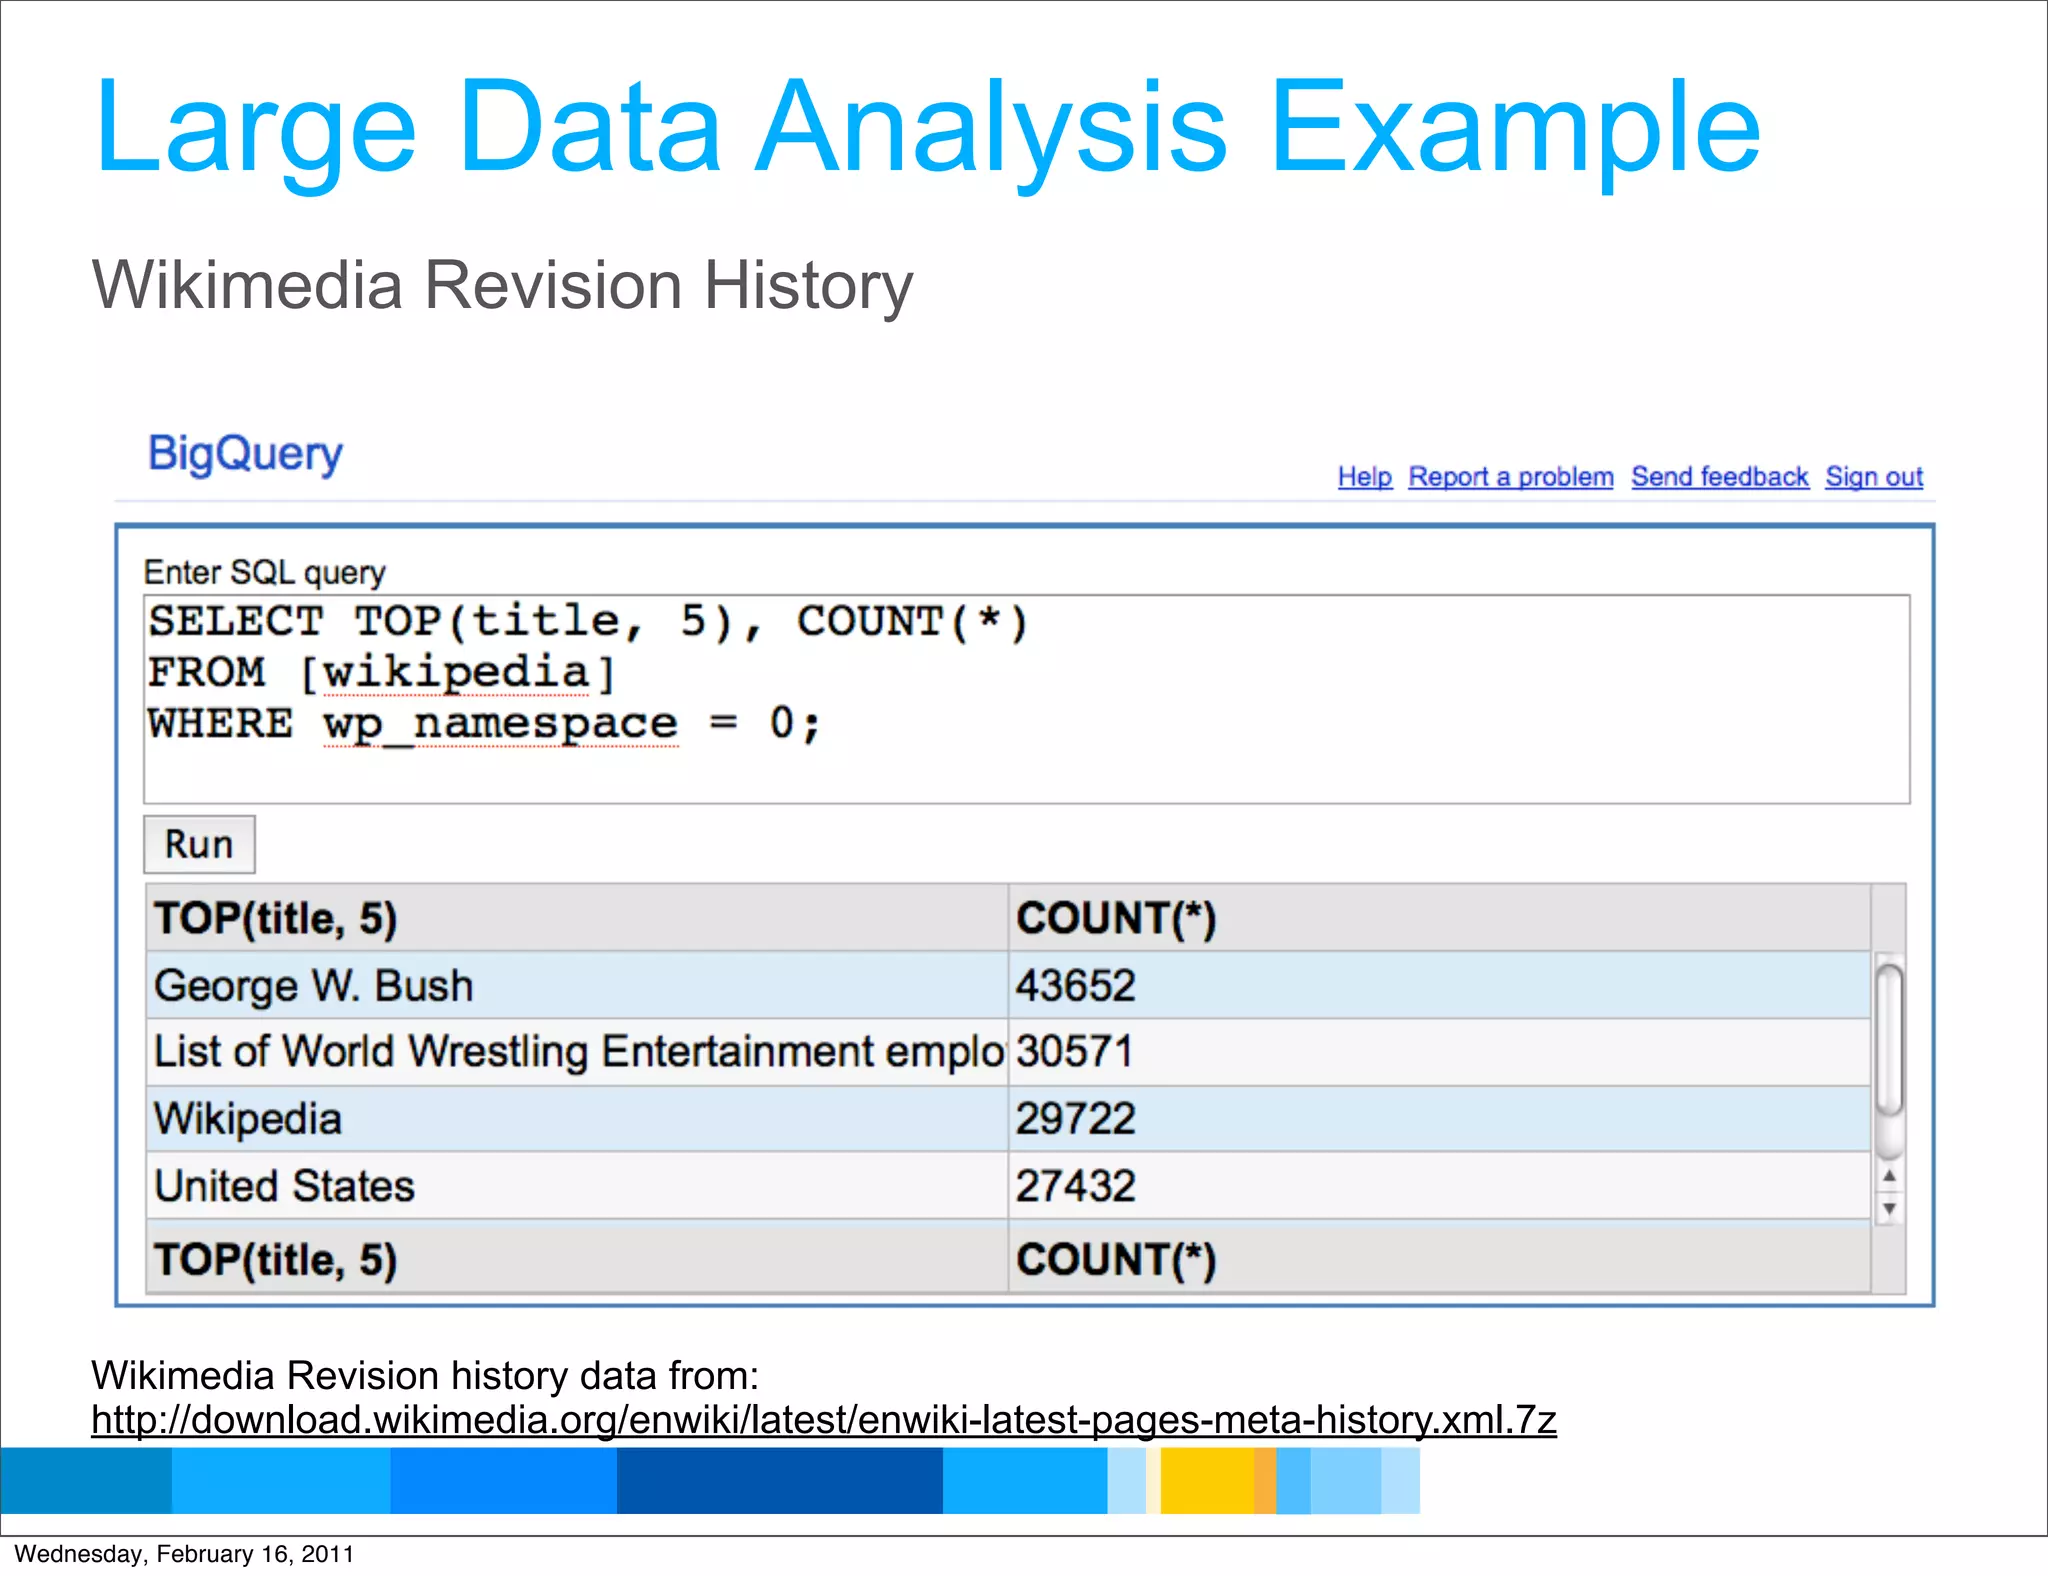Select the United States title cell
The image size is (2048, 1576).
(x=577, y=1186)
